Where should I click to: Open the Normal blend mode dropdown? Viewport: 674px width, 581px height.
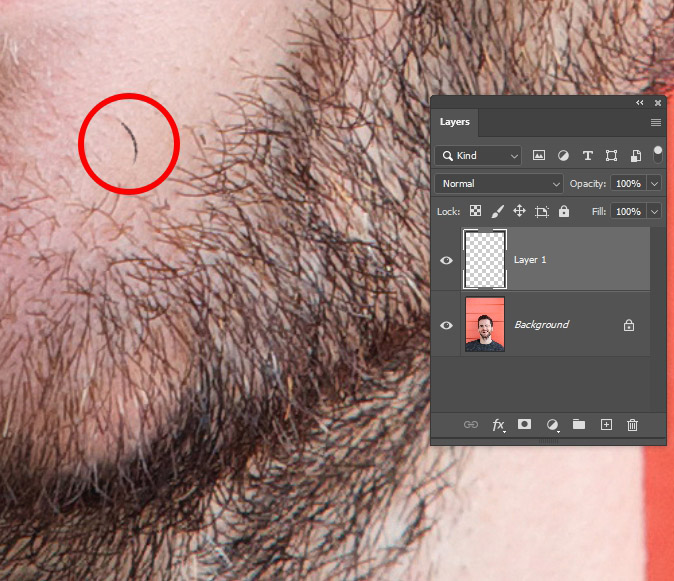(x=499, y=183)
